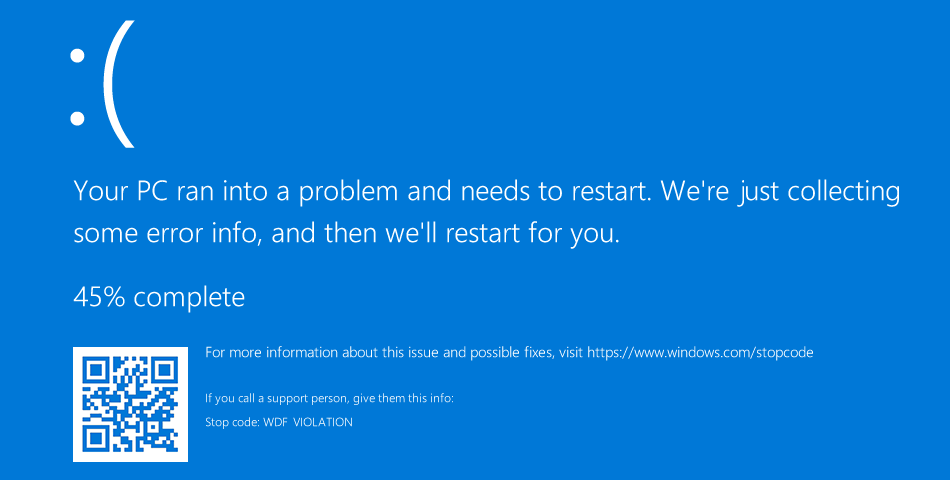
Task: Click the "Stop code:" label
Action: point(232,422)
